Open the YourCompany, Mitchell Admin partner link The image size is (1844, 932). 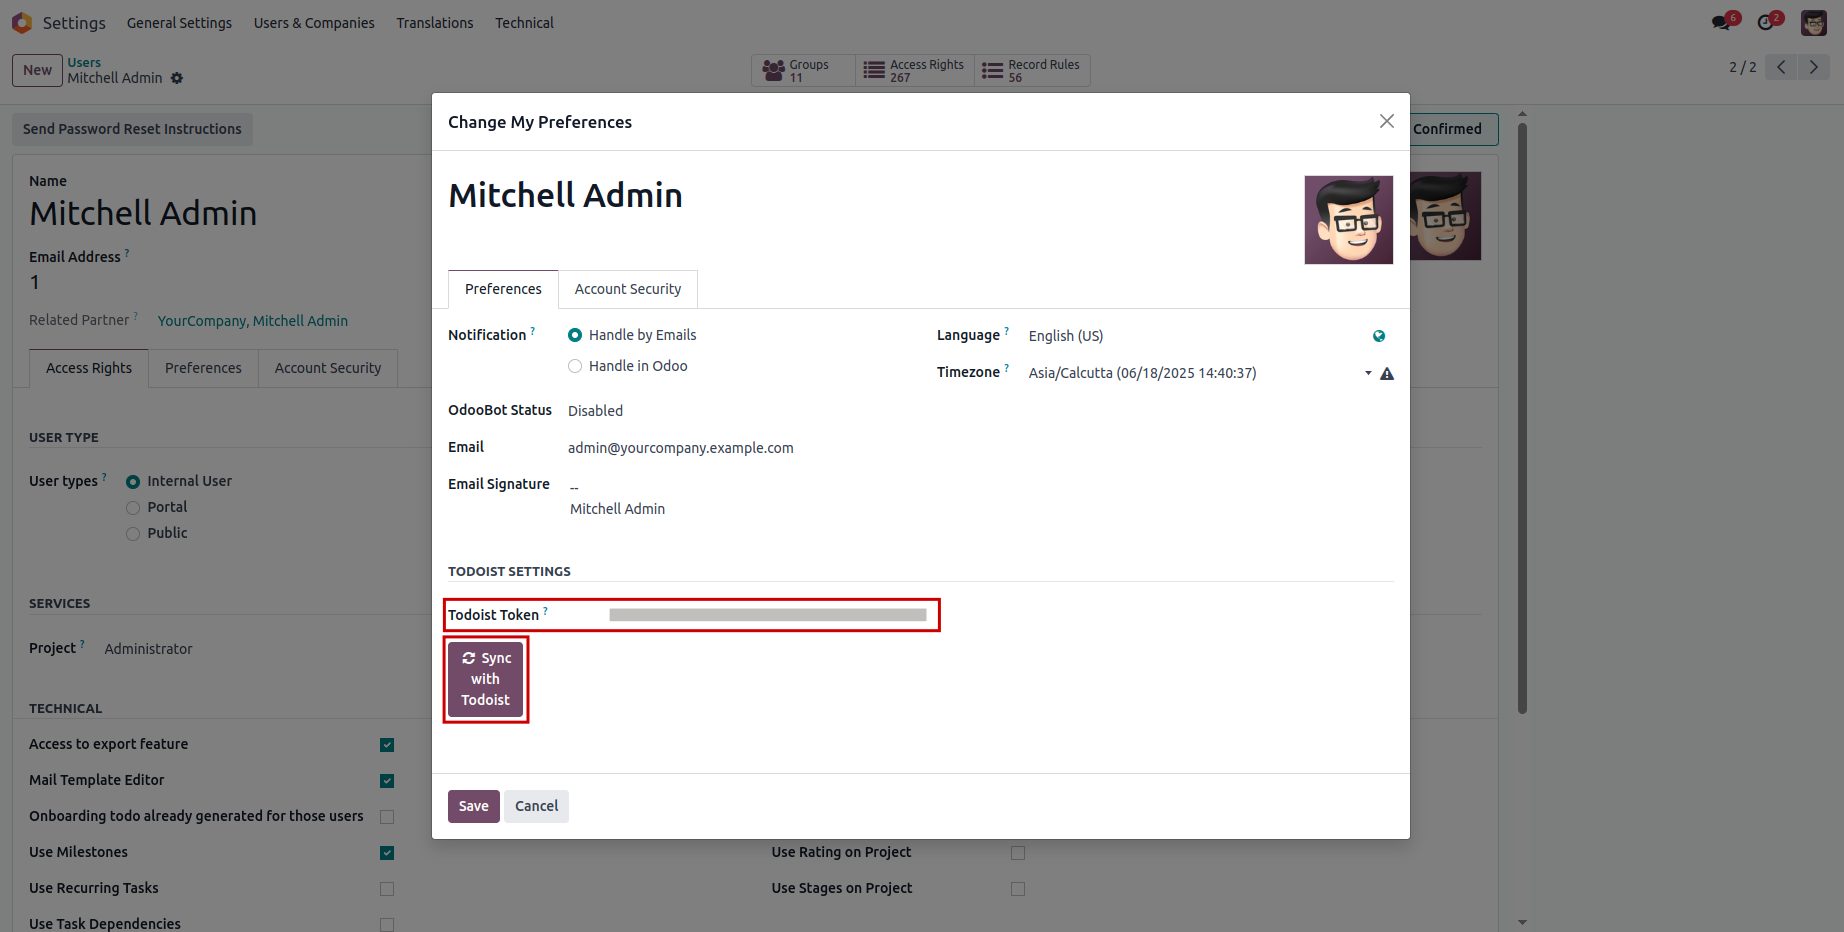(253, 321)
